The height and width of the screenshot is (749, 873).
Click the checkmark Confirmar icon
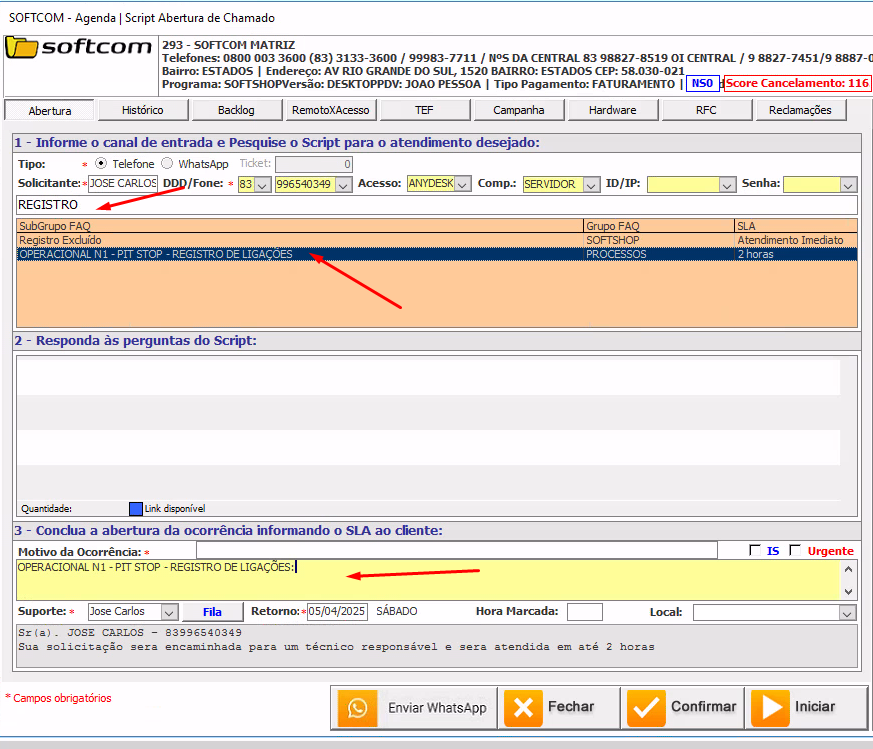(x=647, y=708)
